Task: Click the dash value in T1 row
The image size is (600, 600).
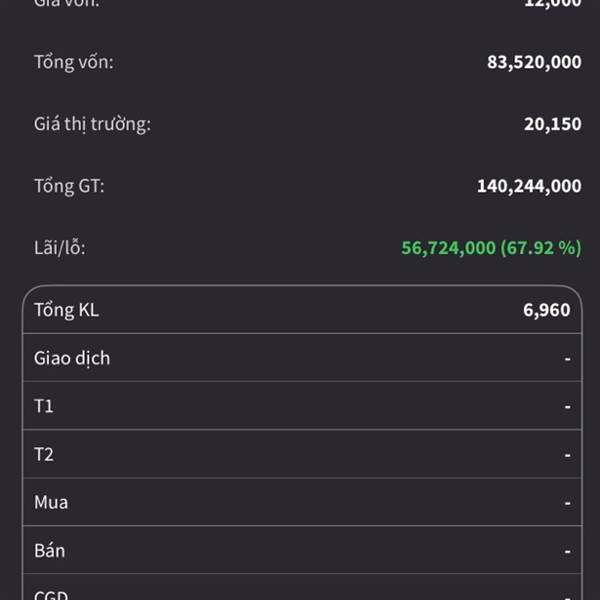Action: (x=567, y=406)
